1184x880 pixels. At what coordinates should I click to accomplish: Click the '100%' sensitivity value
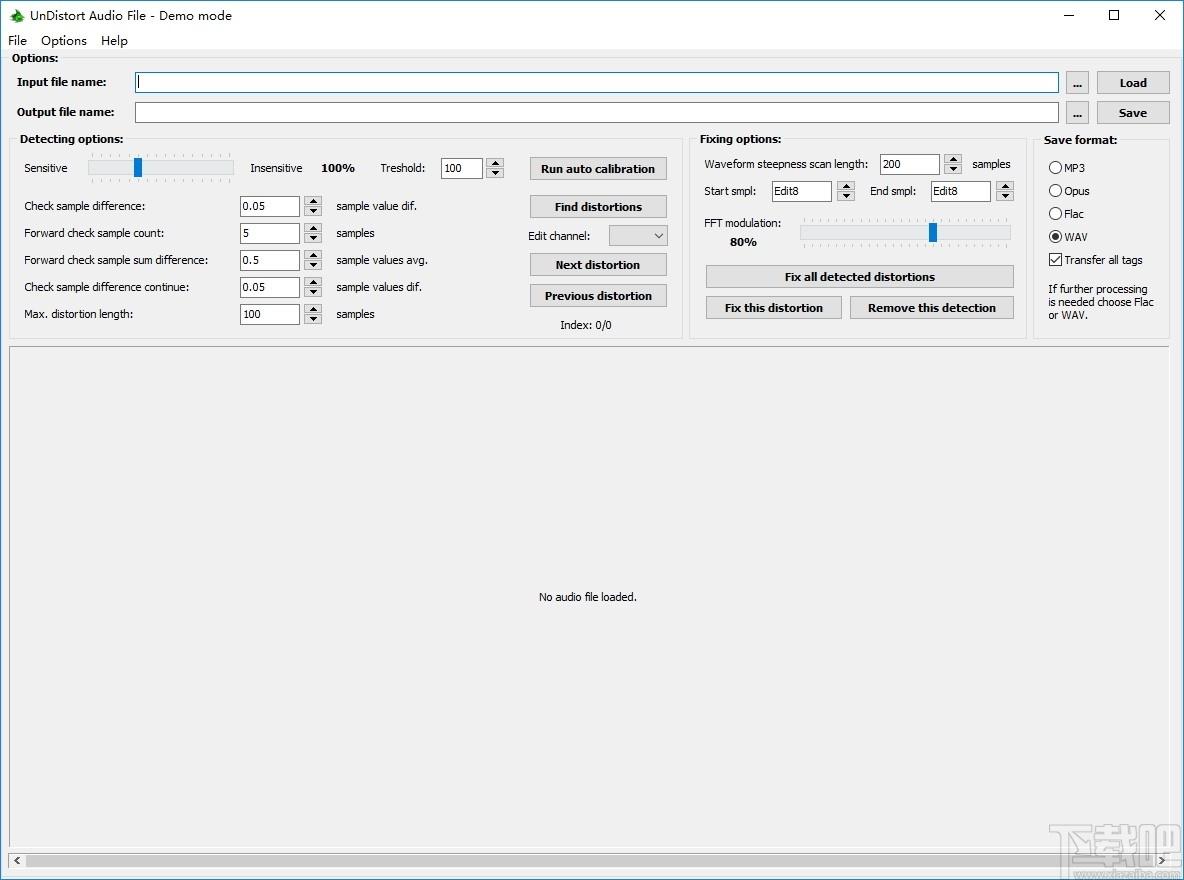tap(338, 168)
